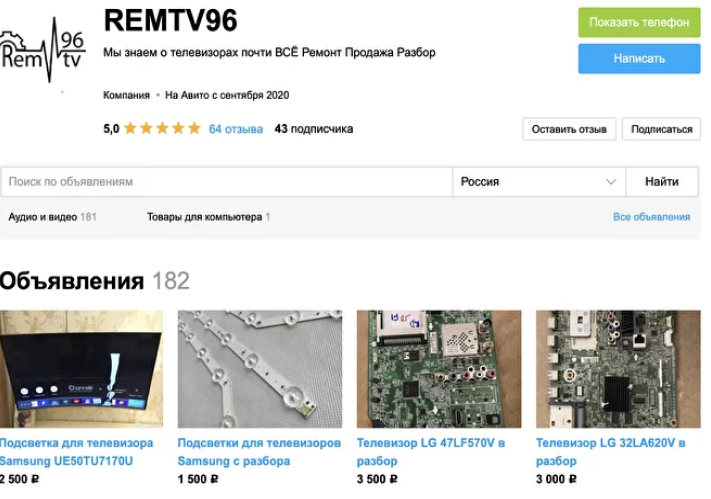This screenshot has height=499, width=711.
Task: Click the five-star rating icons
Action: (162, 128)
